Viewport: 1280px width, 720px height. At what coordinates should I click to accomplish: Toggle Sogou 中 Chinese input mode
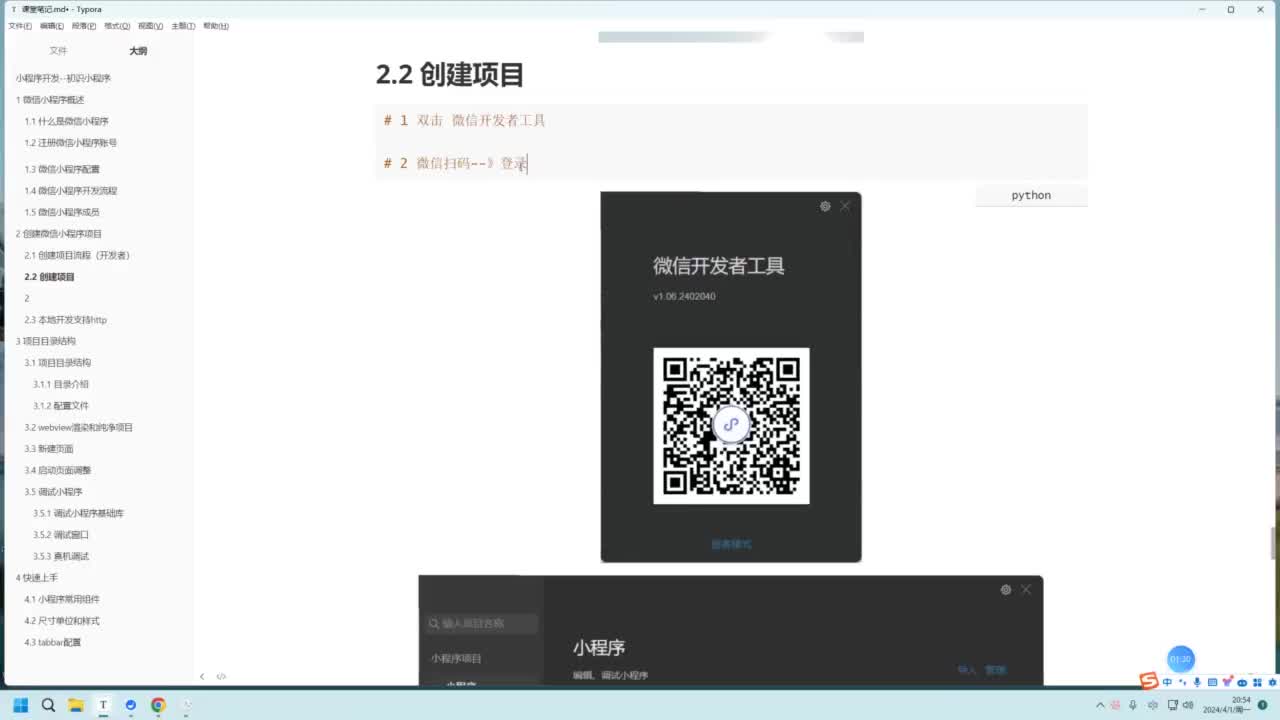[x=1167, y=682]
